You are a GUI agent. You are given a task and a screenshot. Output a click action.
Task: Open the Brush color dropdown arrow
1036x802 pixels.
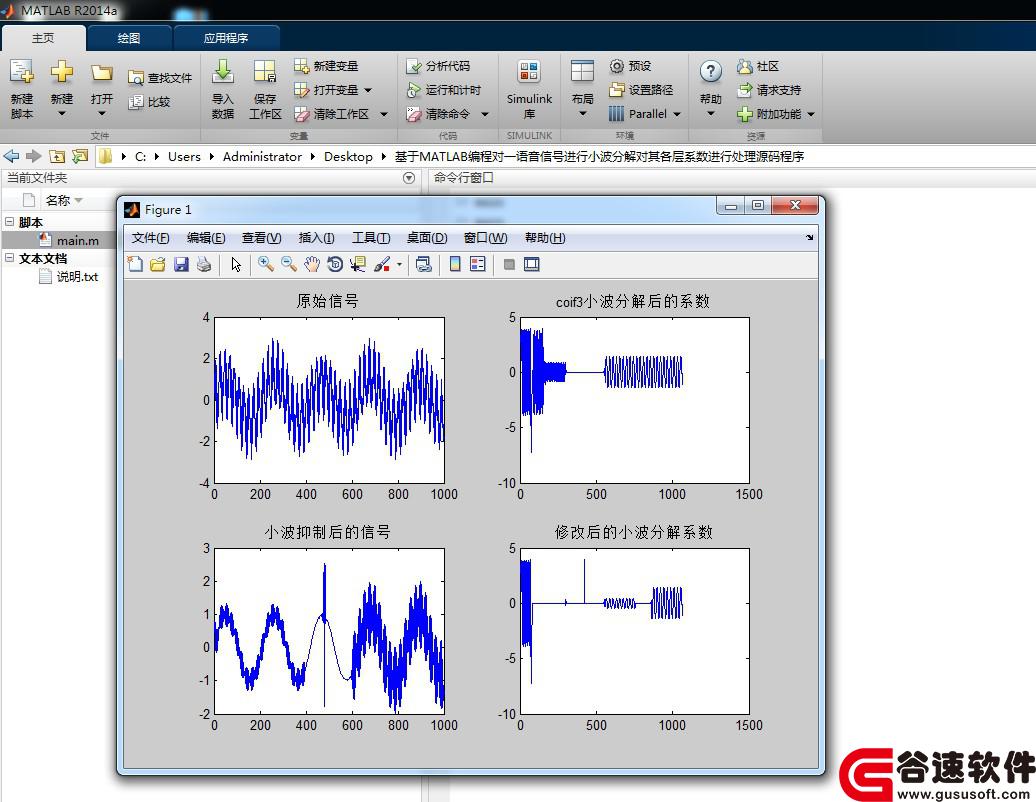(x=399, y=265)
